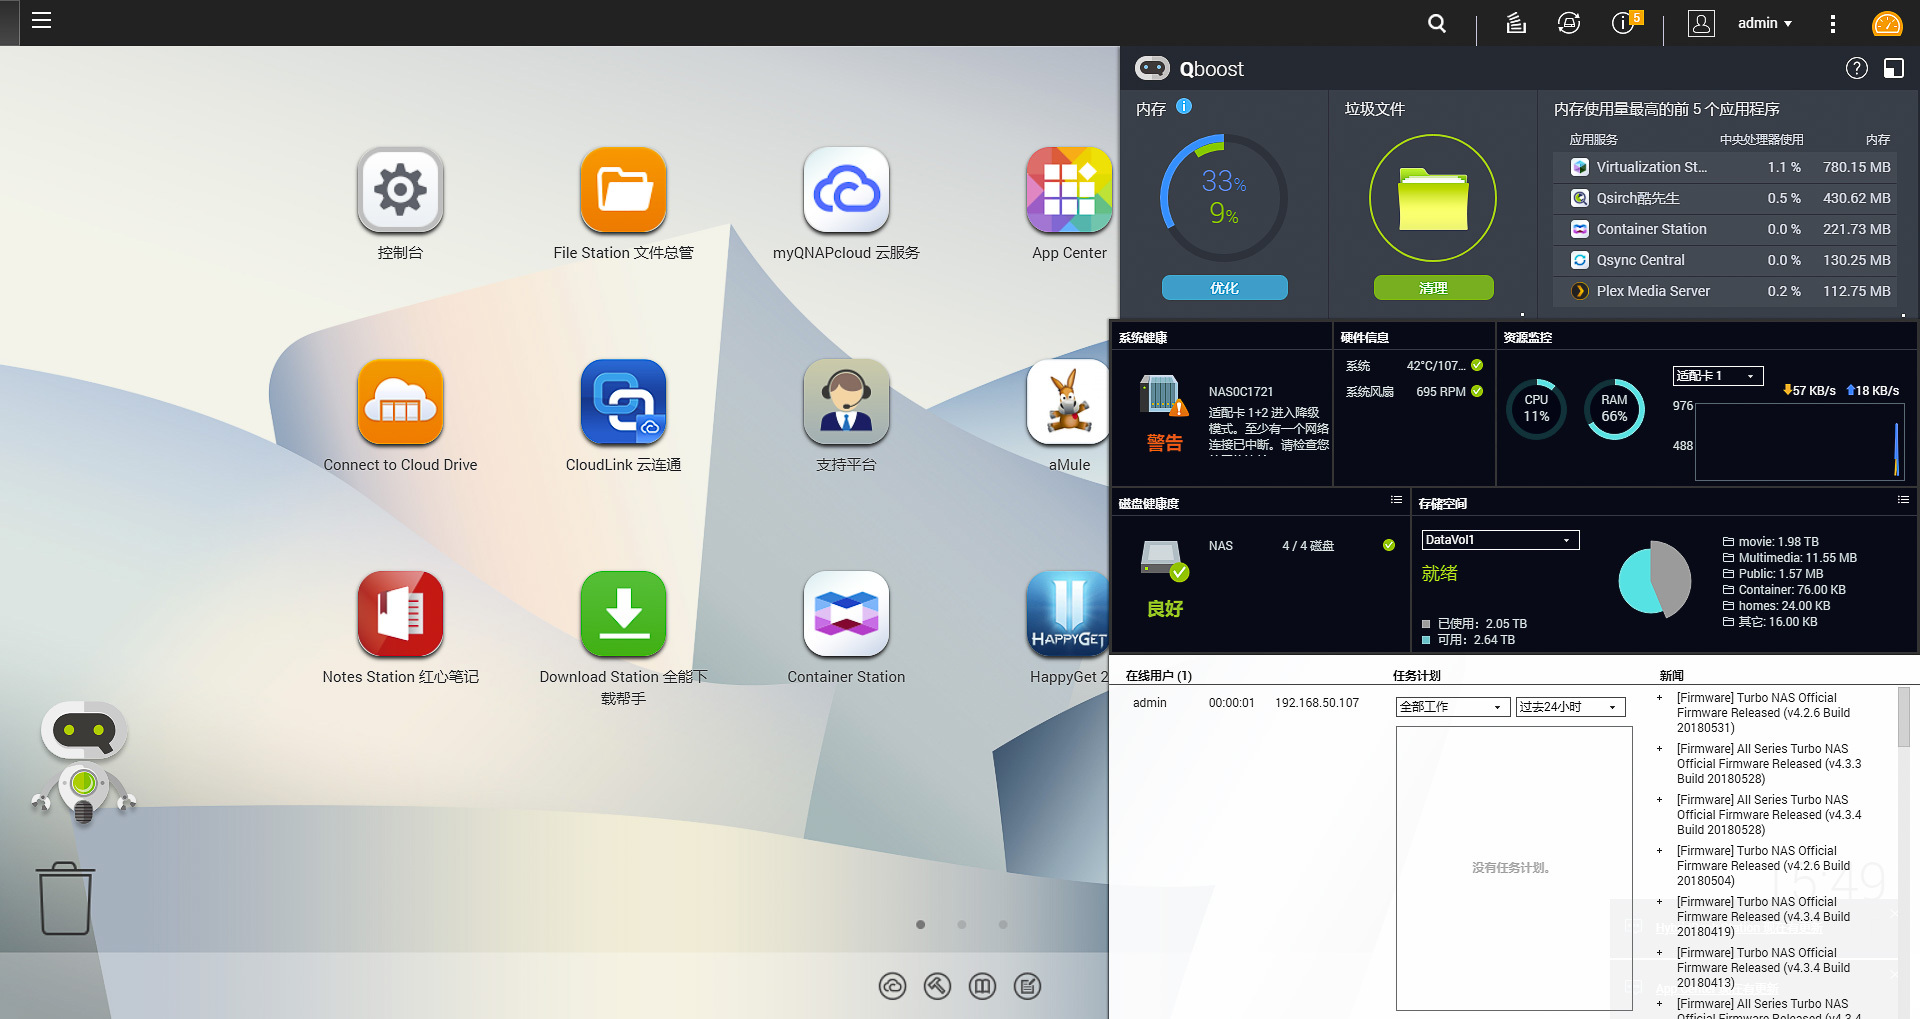
Task: Select the Qsync Central row
Action: pyautogui.click(x=1724, y=260)
